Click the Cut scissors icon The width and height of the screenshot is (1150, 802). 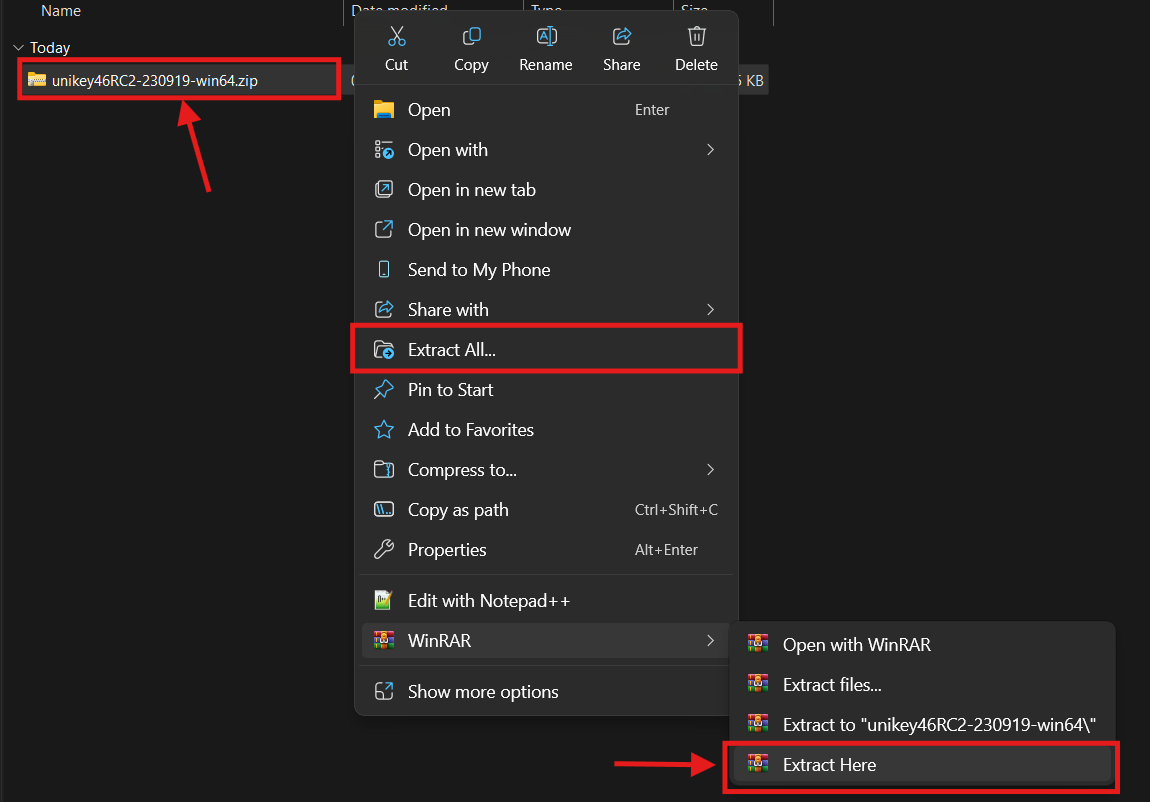click(396, 37)
